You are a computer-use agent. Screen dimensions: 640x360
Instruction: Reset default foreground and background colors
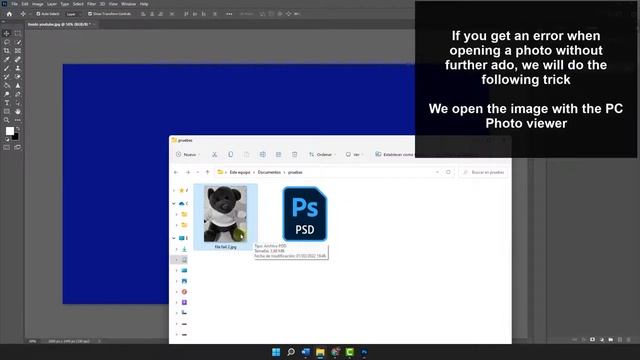point(7,139)
